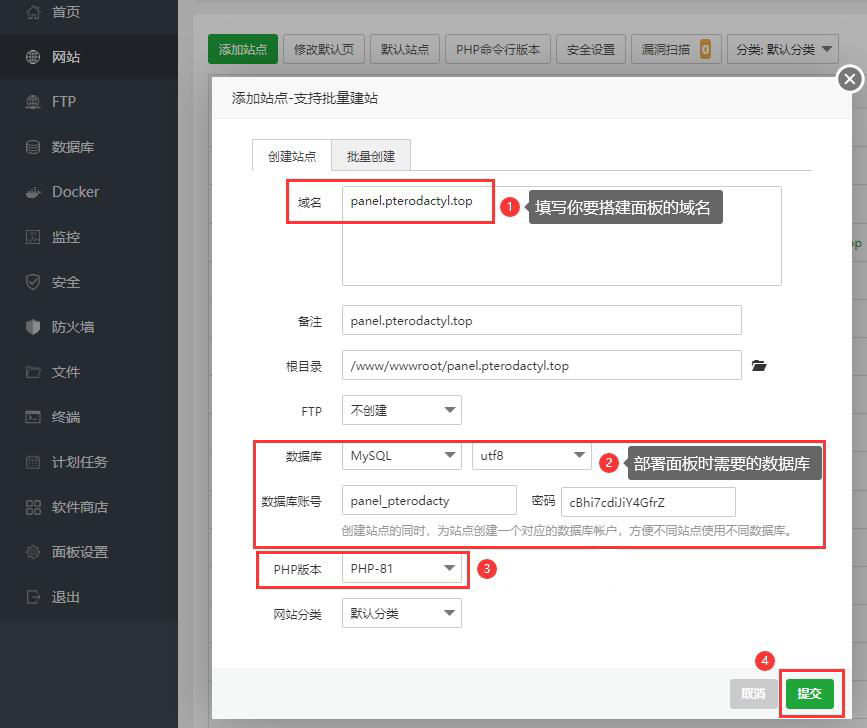Image resolution: width=867 pixels, height=728 pixels.
Task: Close the add site dialog
Action: coord(849,79)
